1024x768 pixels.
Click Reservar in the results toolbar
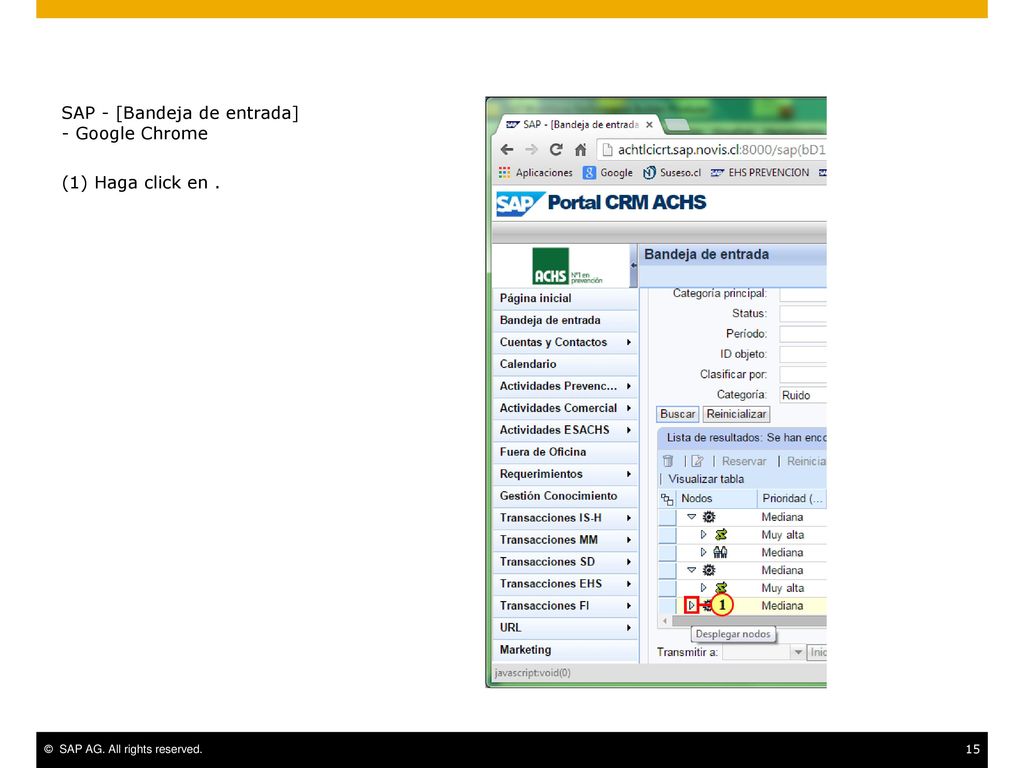744,461
